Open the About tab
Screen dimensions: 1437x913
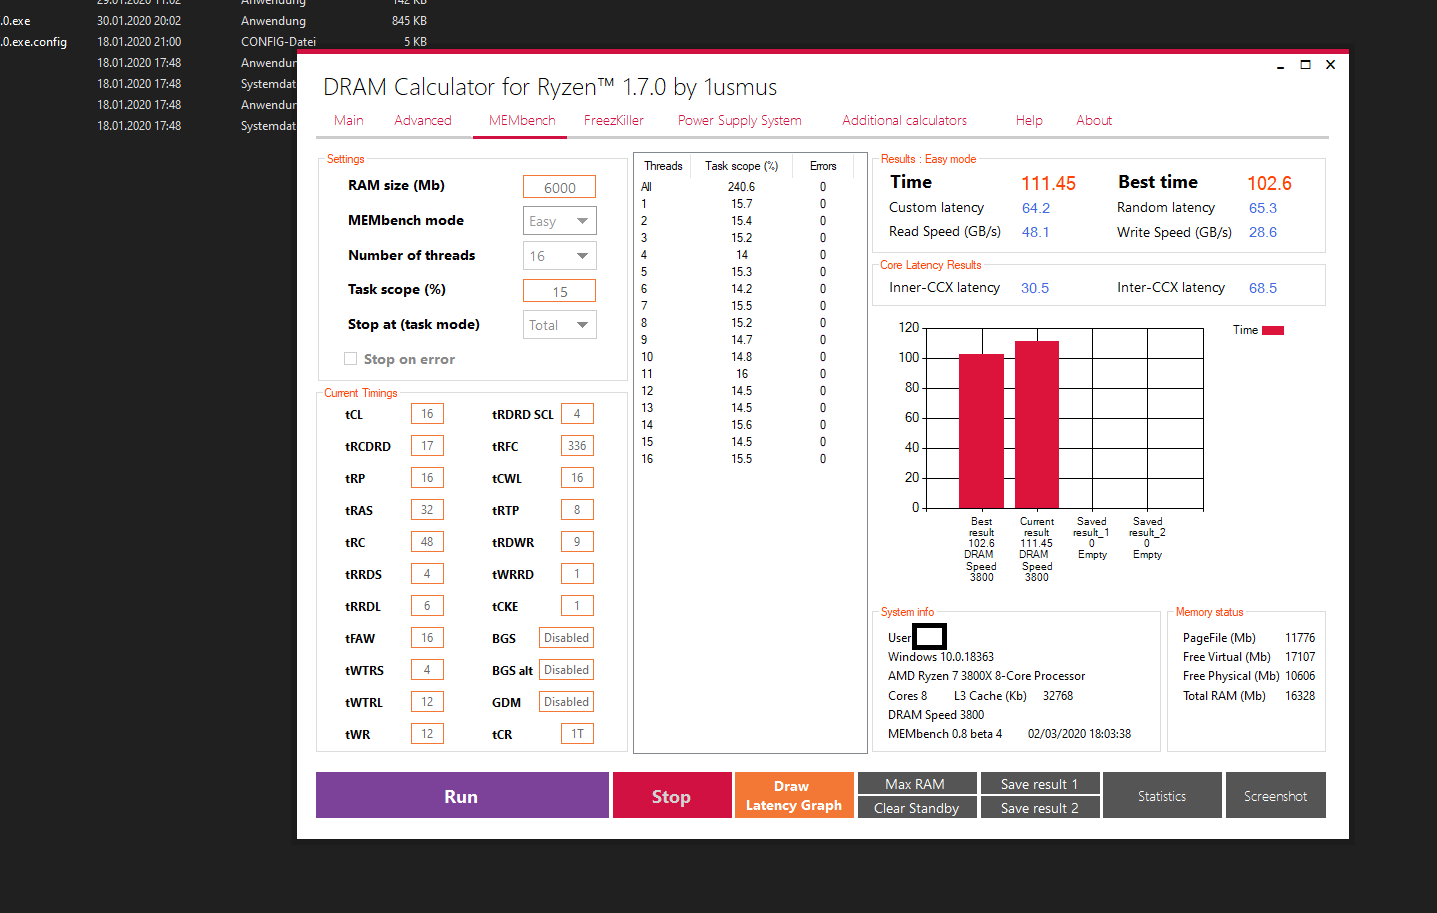(x=1094, y=120)
